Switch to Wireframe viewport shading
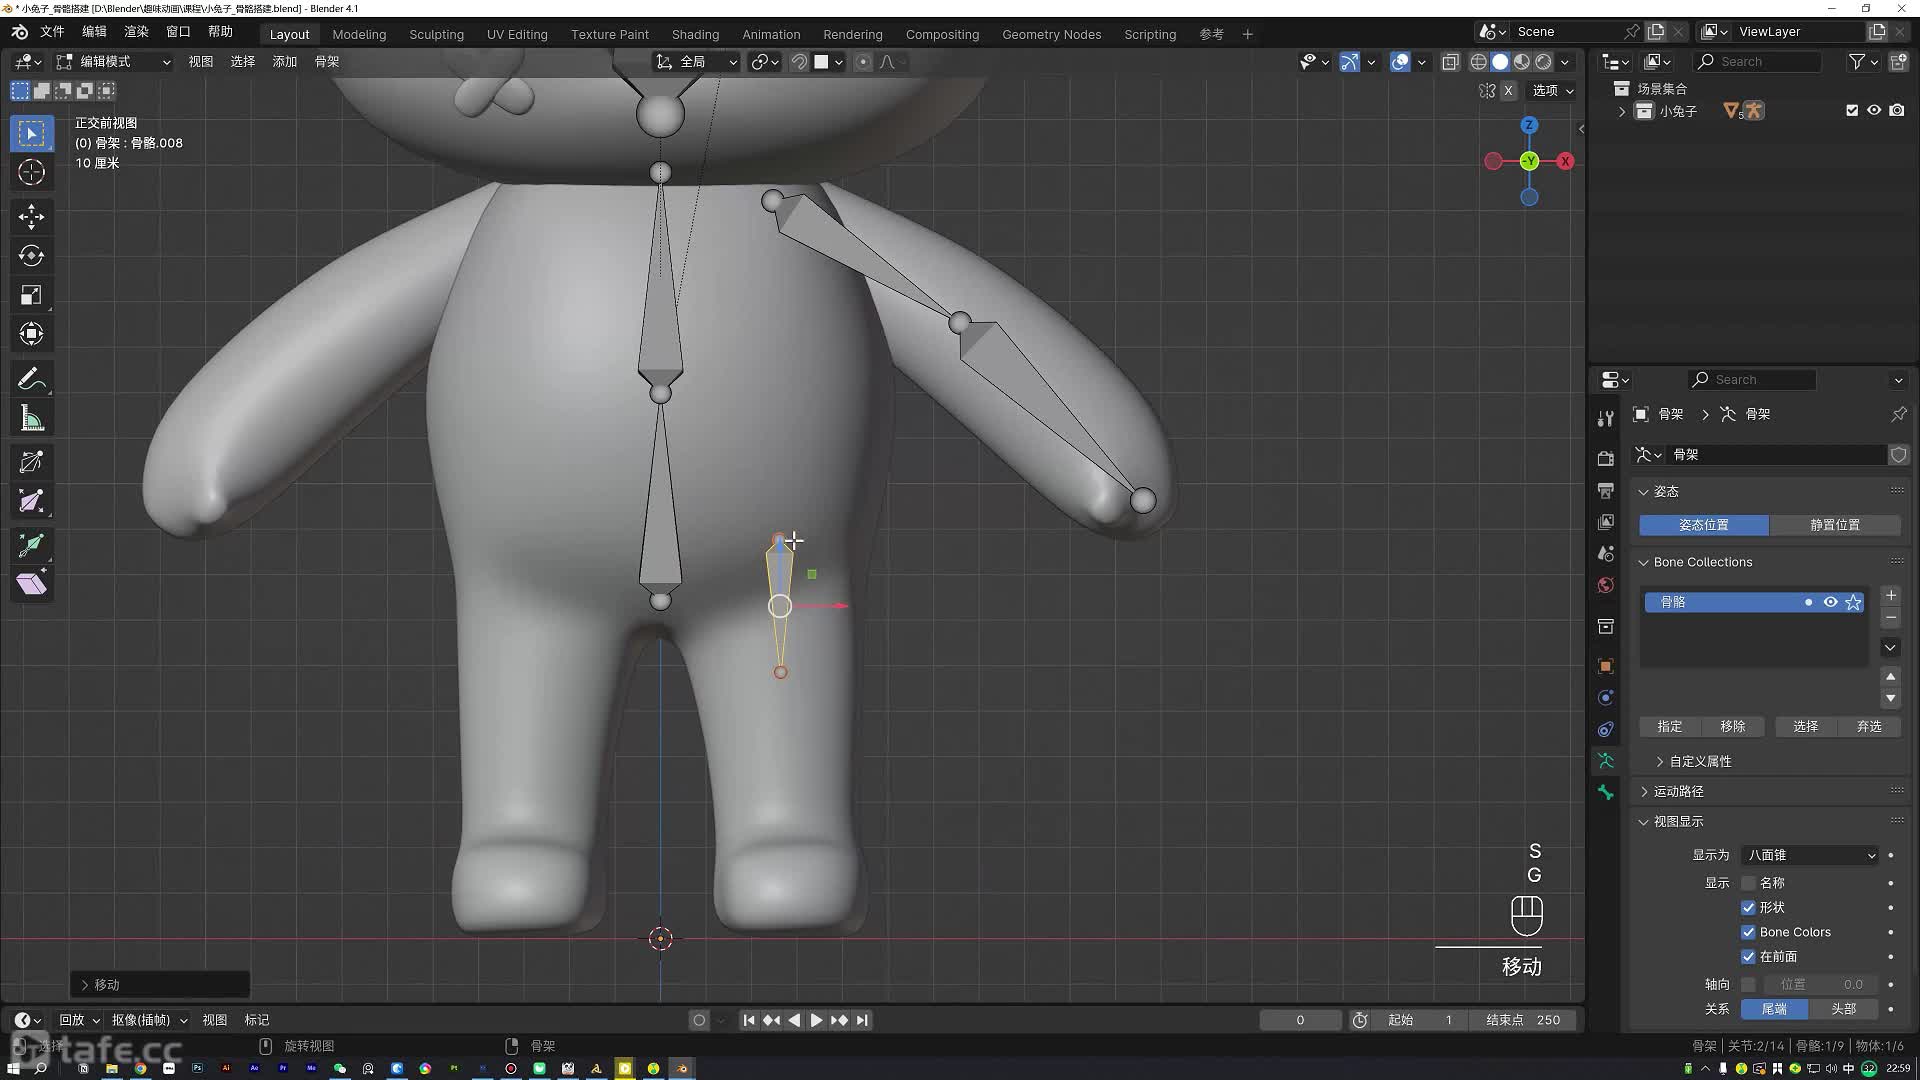This screenshot has width=1920, height=1080. coord(1478,62)
